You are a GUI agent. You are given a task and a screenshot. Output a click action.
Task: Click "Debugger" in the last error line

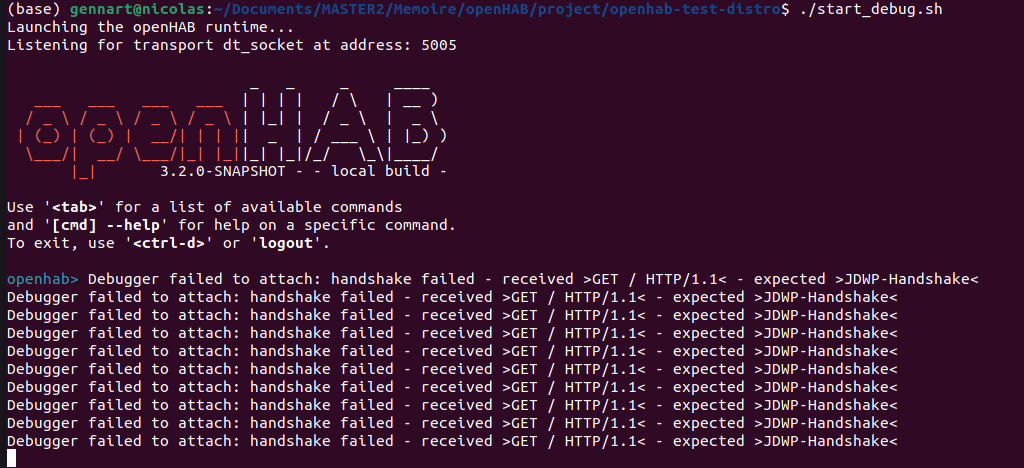pos(42,441)
